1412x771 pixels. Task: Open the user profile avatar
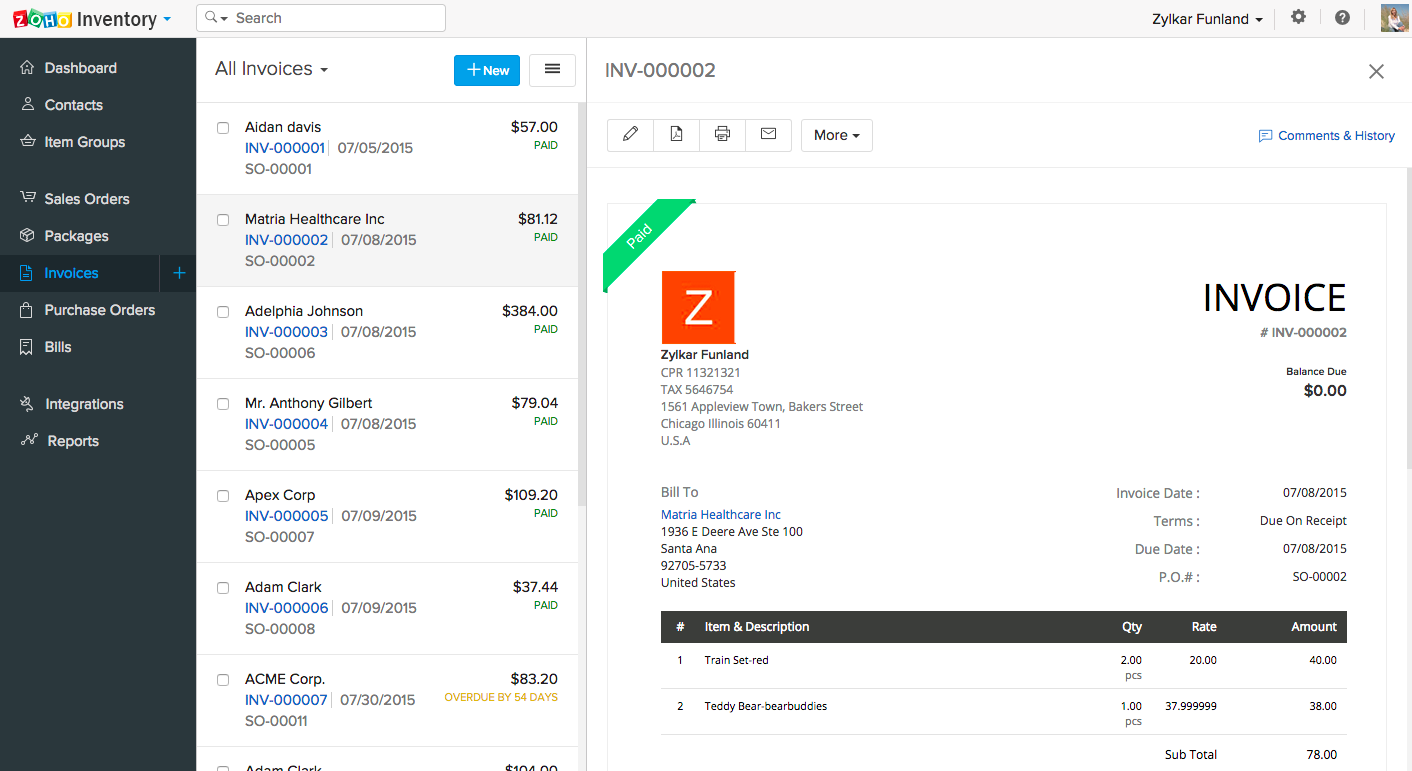coord(1395,18)
